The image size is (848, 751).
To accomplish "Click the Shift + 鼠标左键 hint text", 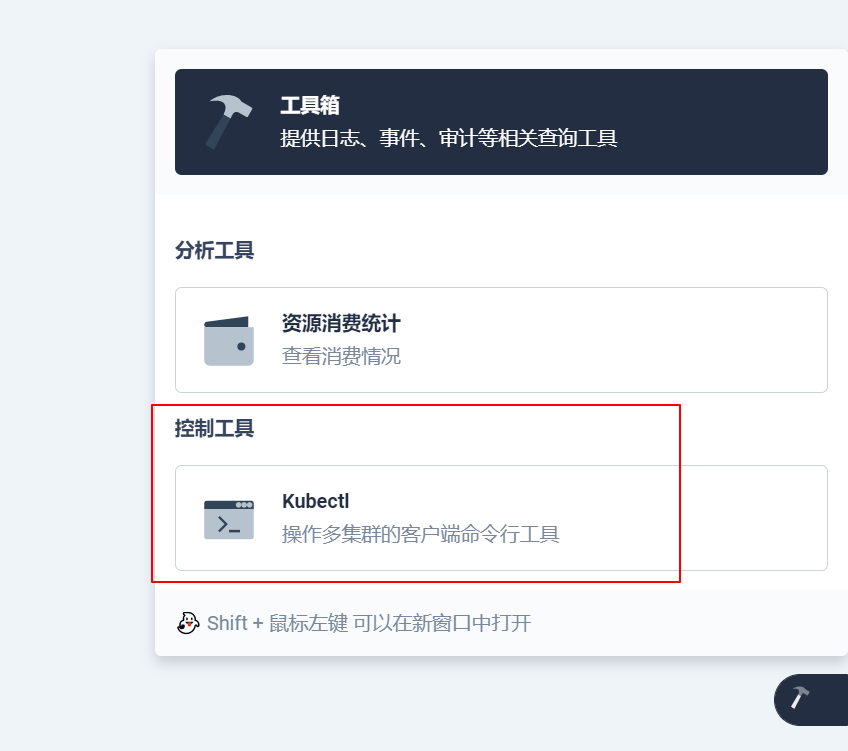I will 278,624.
